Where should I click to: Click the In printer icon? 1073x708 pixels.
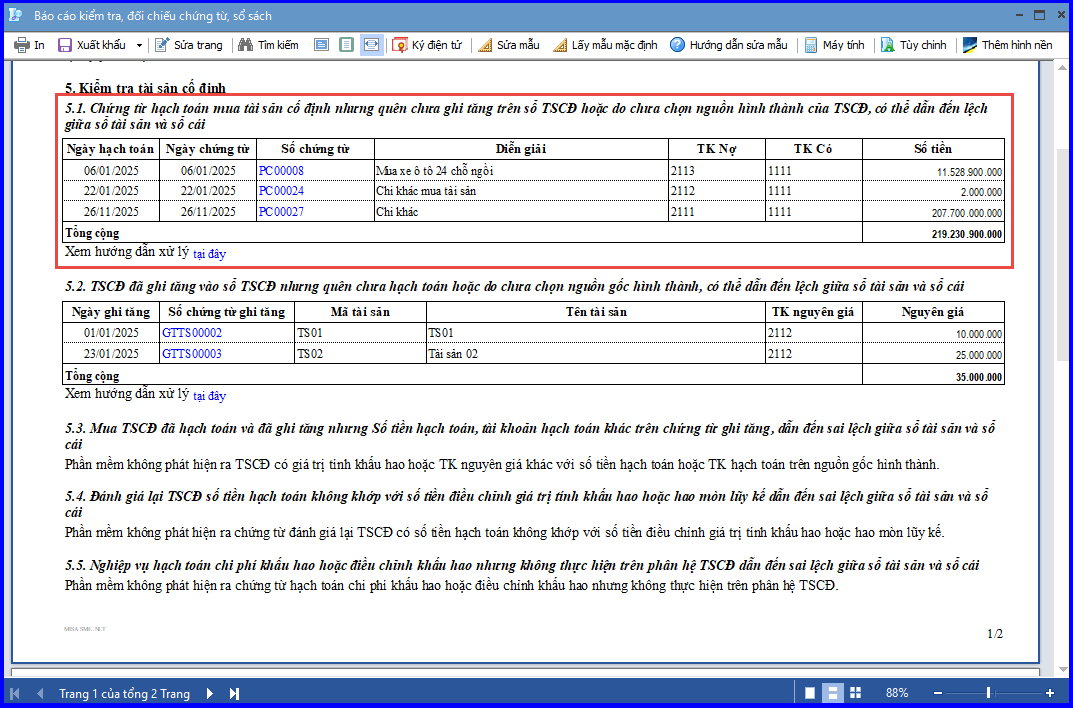(22, 45)
